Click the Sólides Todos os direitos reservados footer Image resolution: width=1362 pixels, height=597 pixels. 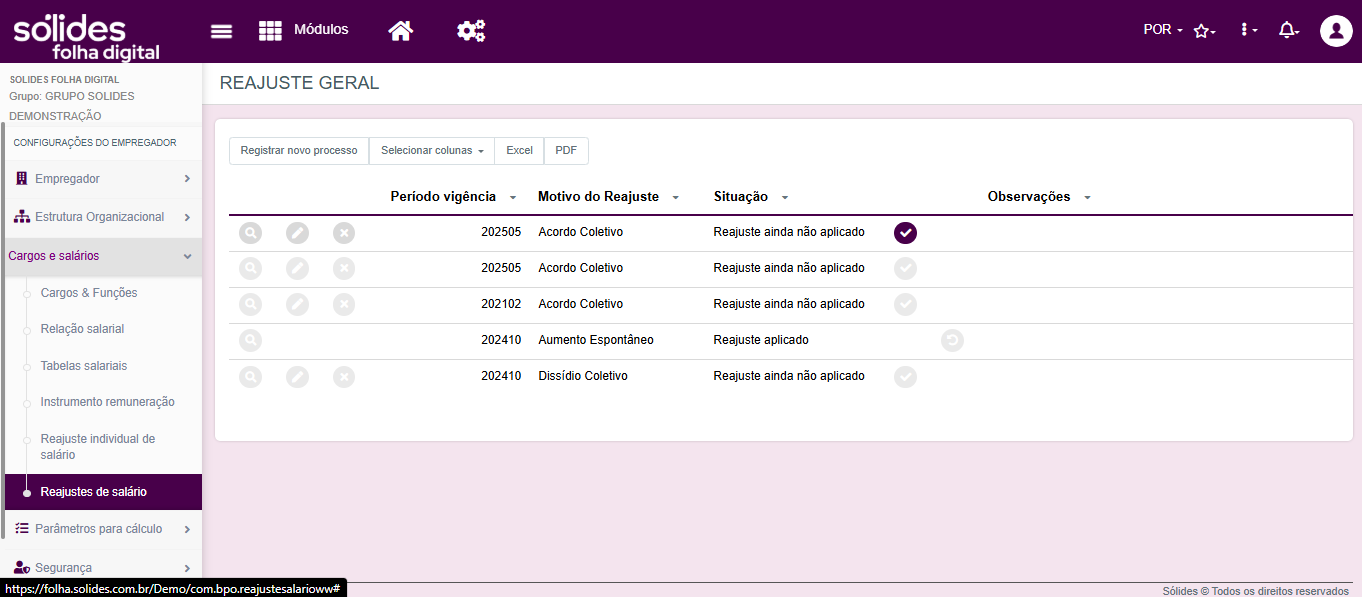pyautogui.click(x=1255, y=591)
